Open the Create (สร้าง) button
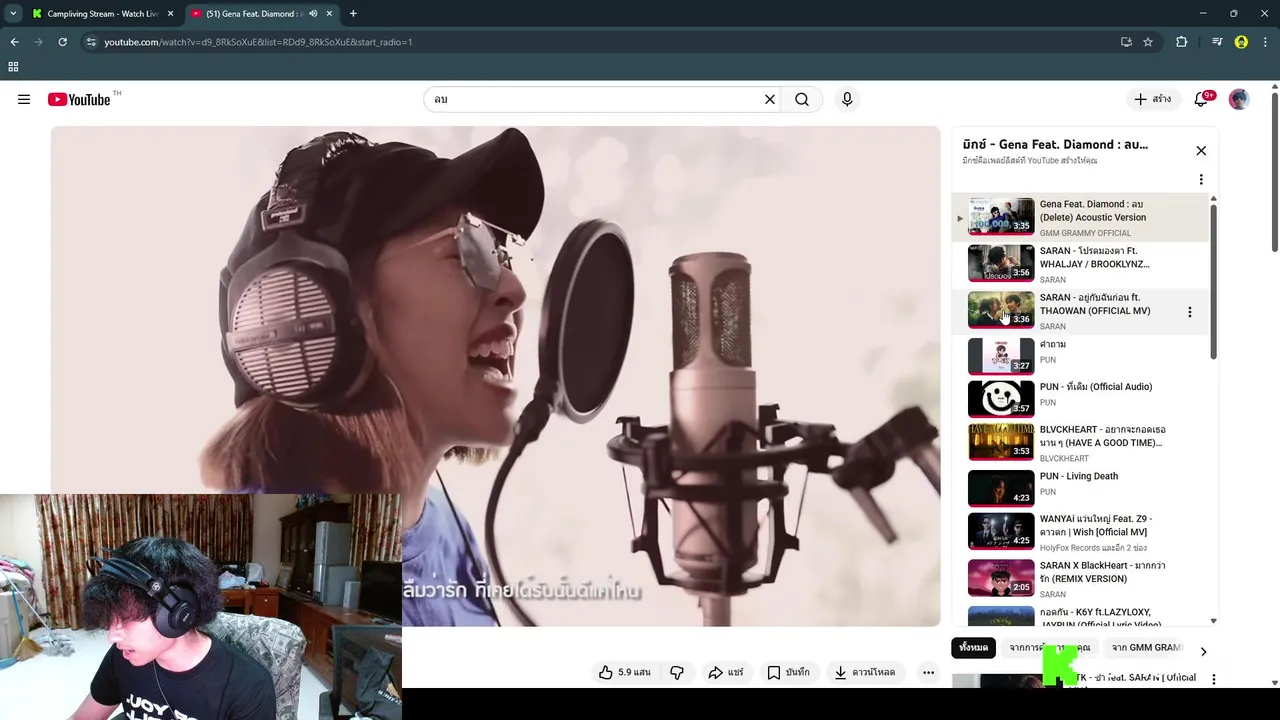Image resolution: width=1280 pixels, height=720 pixels. click(1152, 99)
